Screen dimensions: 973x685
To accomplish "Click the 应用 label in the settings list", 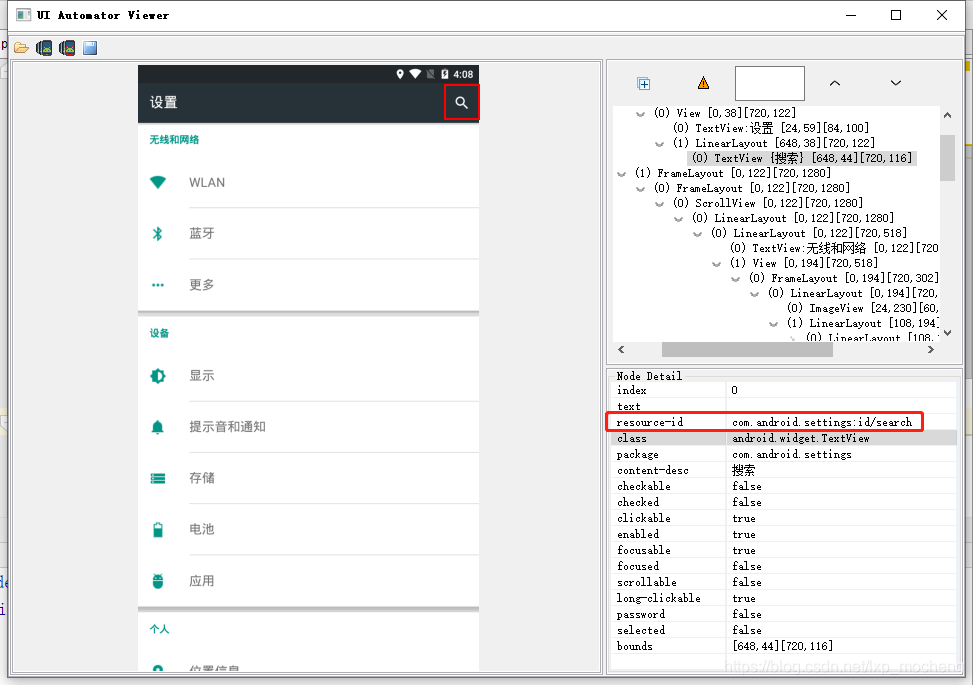I will click(202, 581).
